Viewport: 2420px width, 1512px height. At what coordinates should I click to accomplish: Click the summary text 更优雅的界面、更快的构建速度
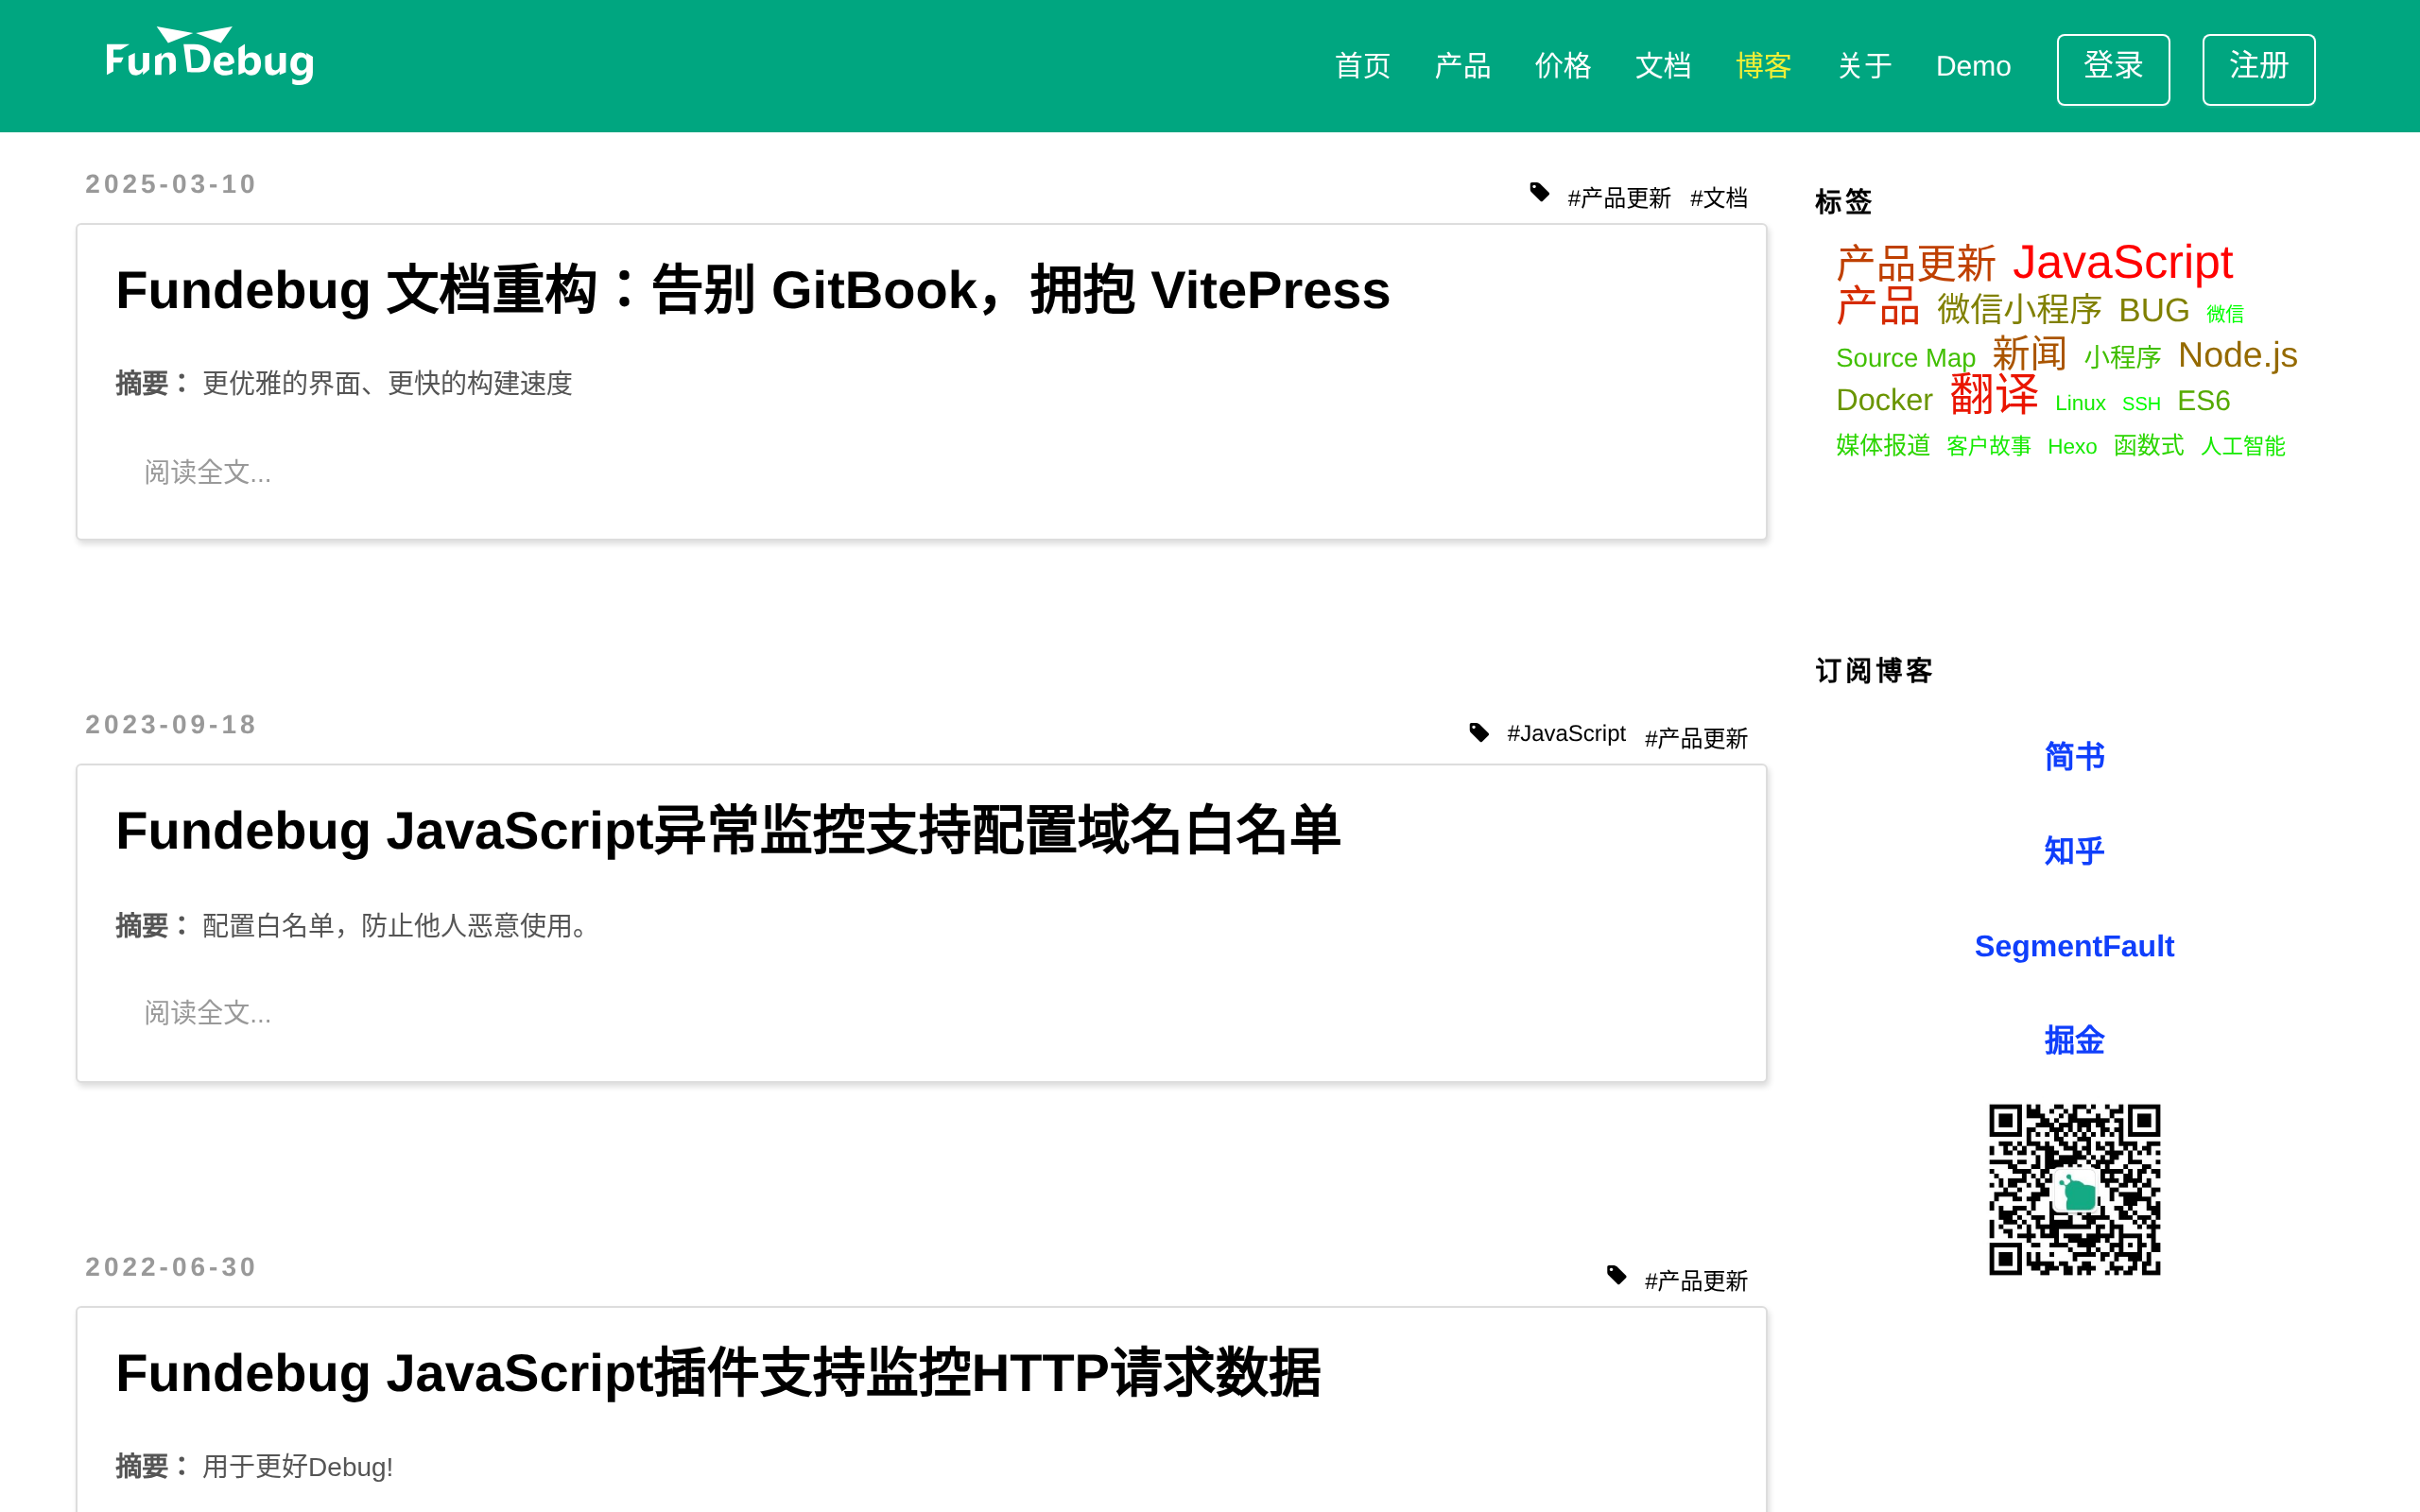[387, 384]
